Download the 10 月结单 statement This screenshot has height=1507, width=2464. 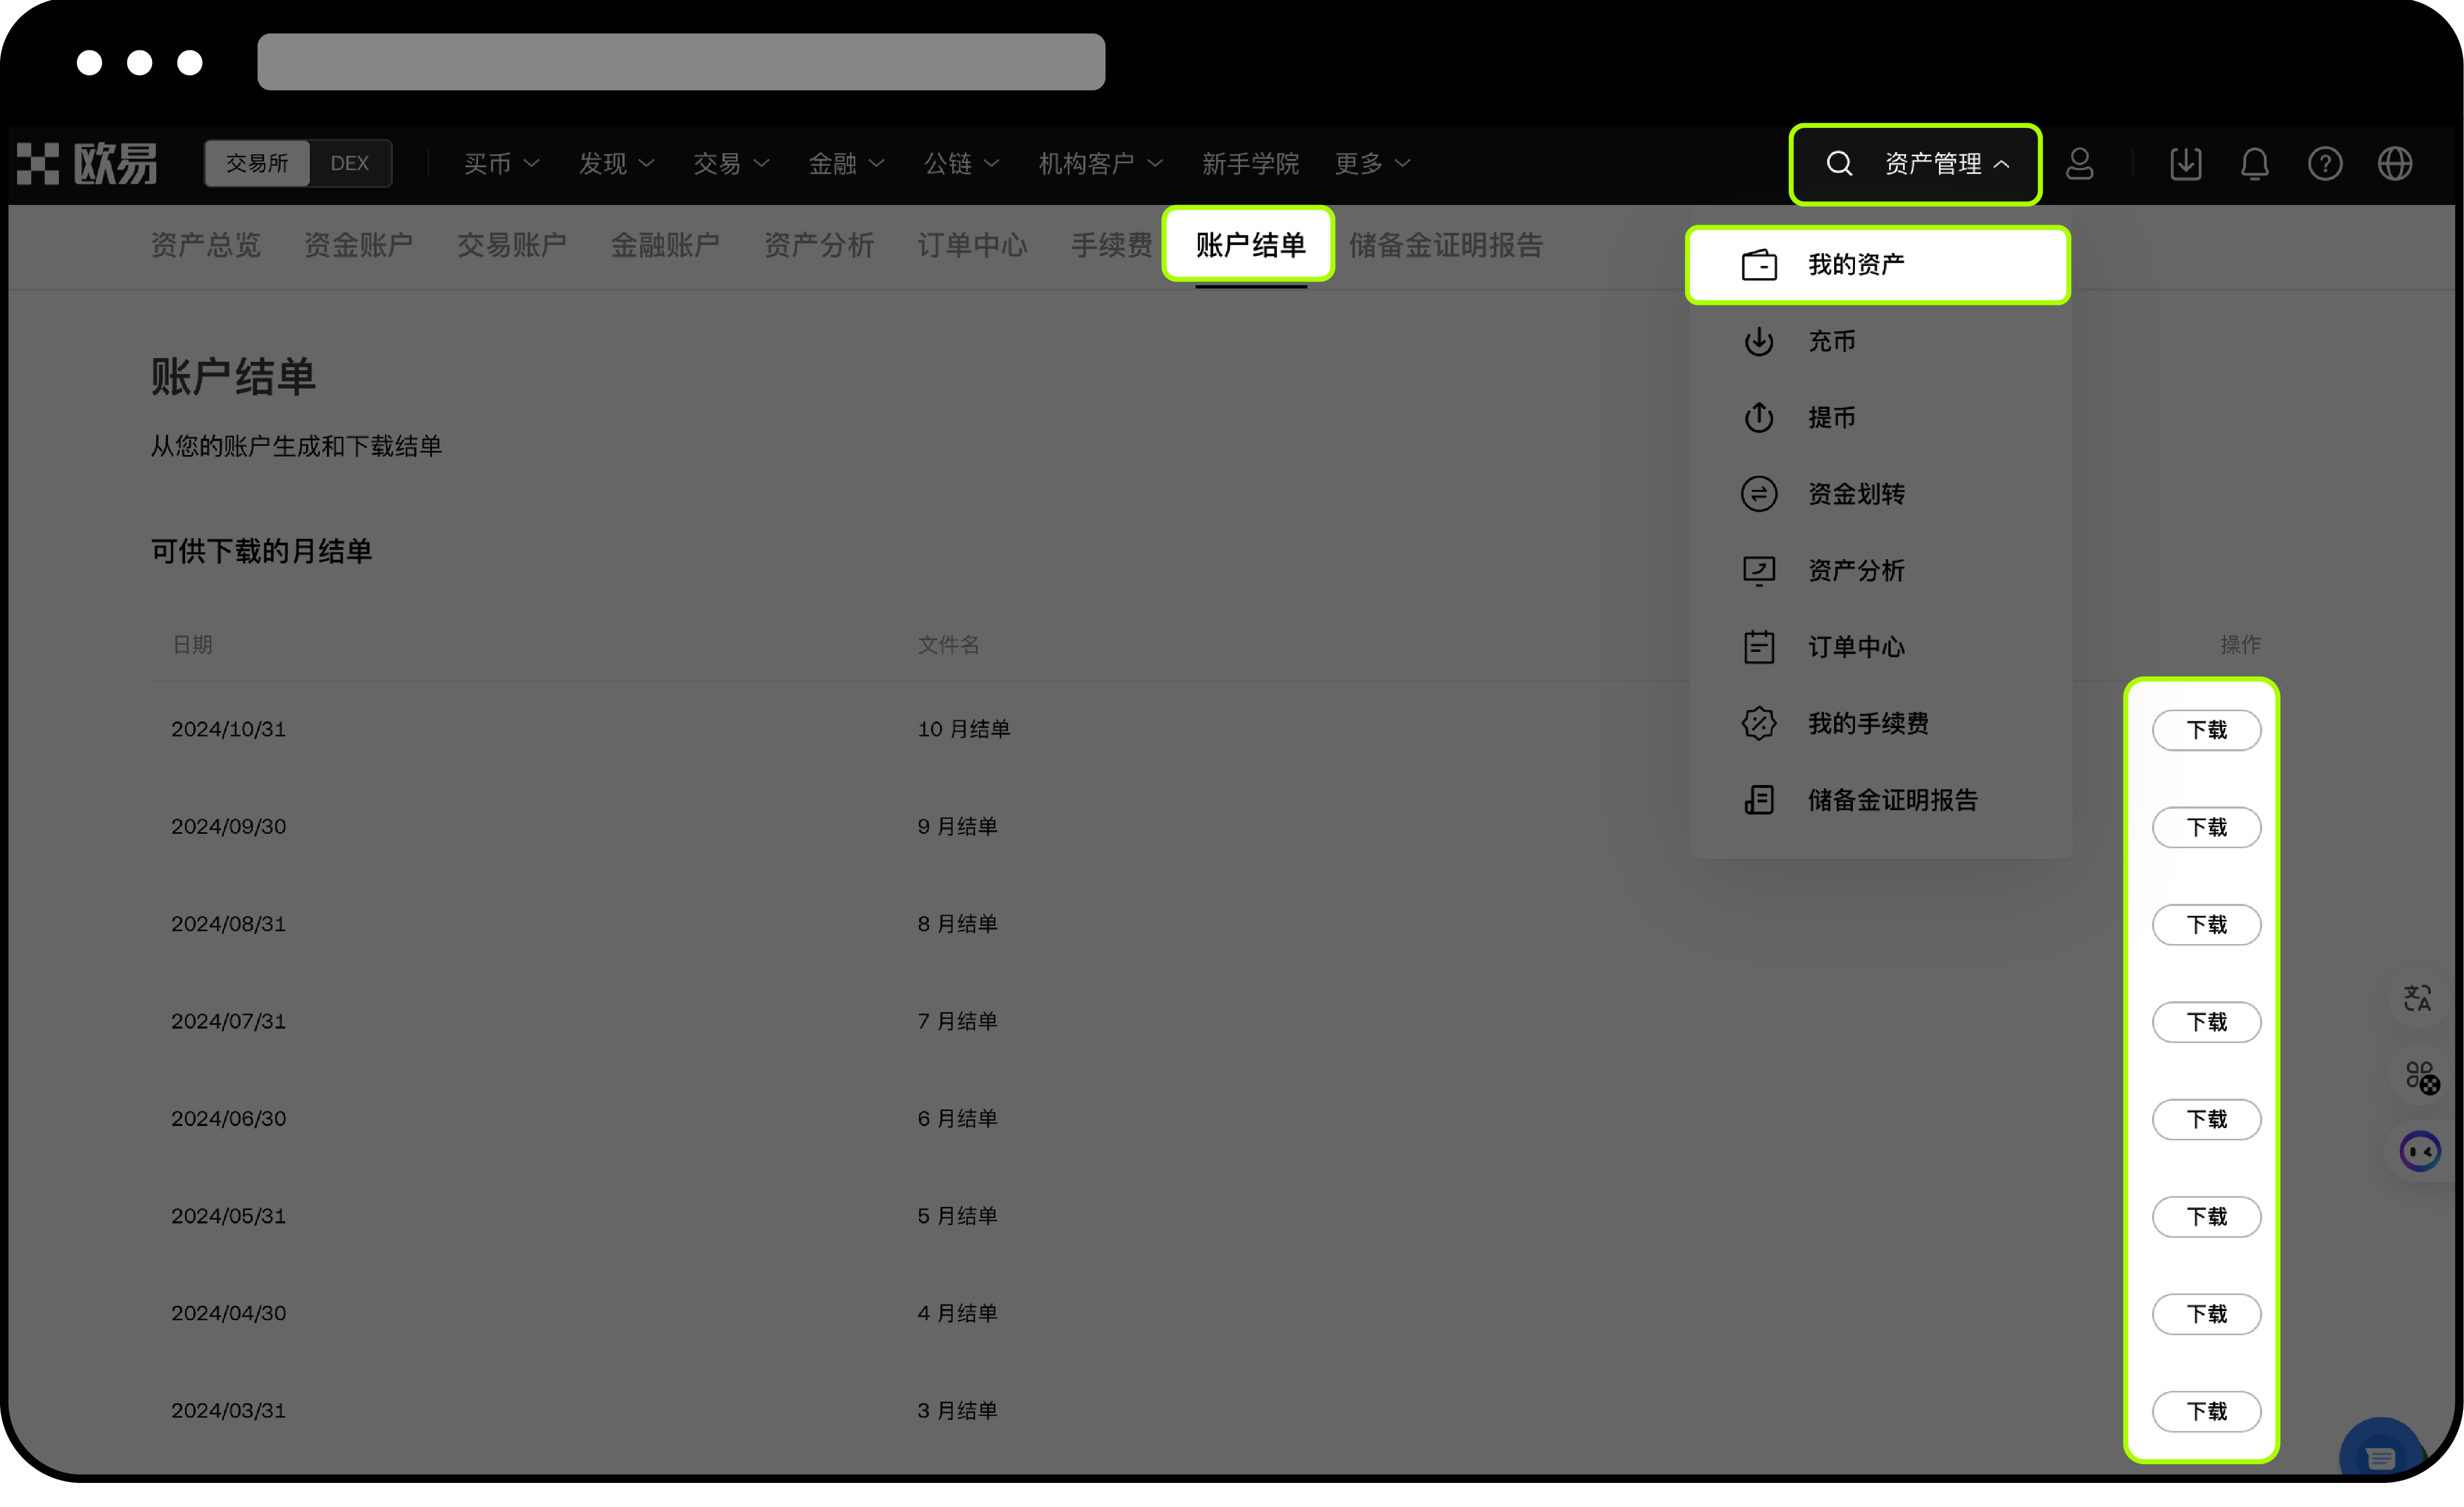pos(2206,730)
